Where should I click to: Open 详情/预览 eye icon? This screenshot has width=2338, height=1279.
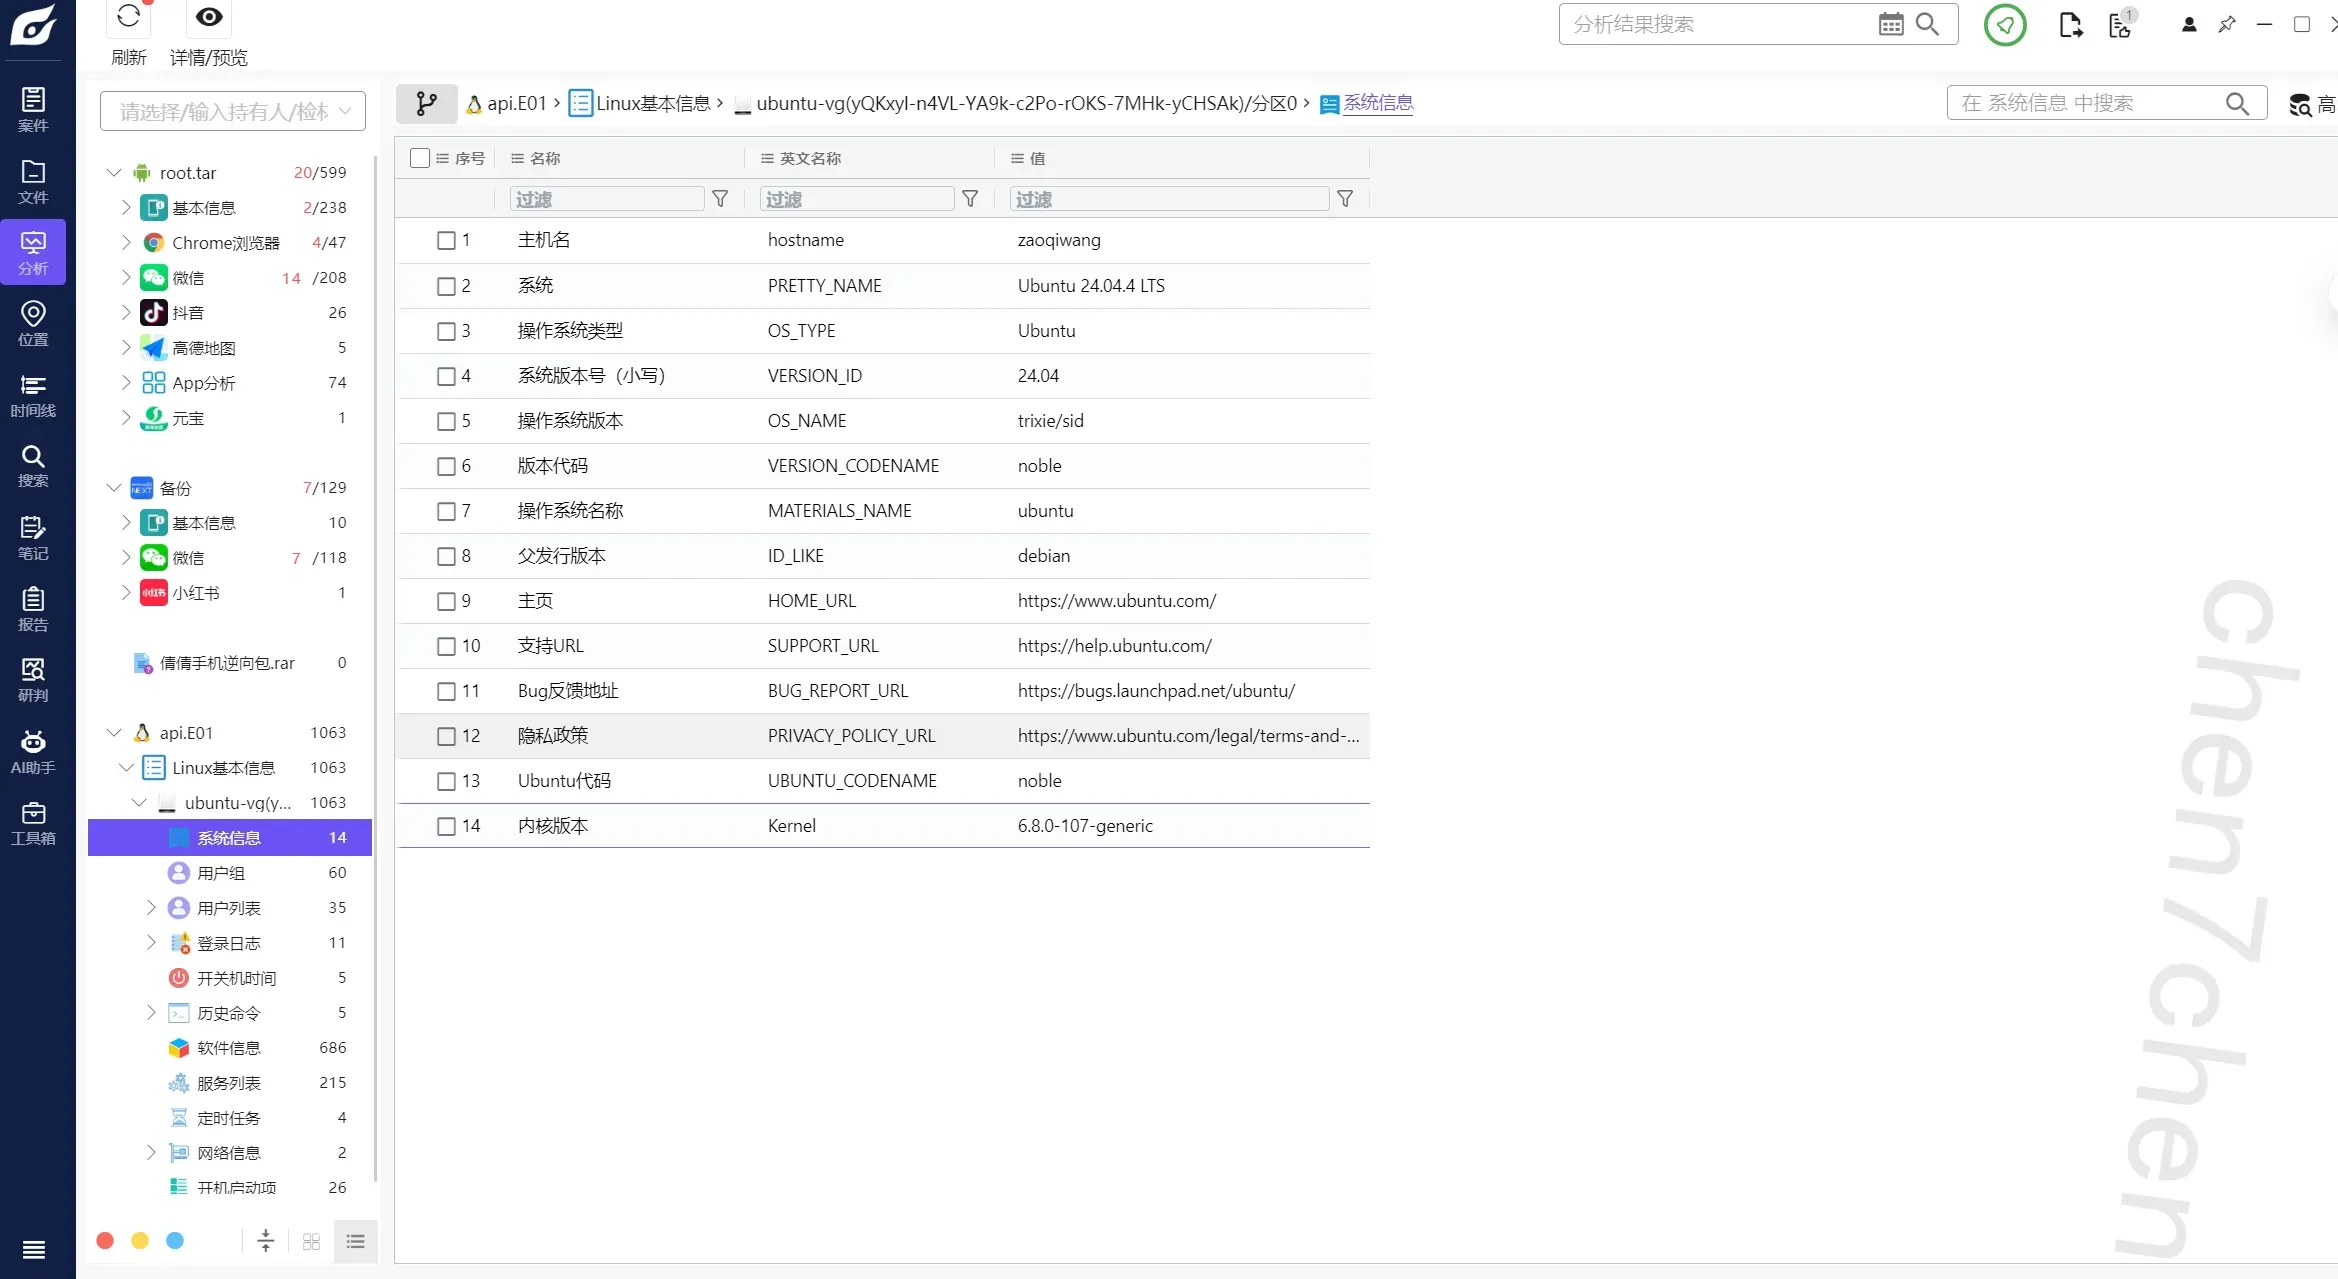pyautogui.click(x=208, y=17)
